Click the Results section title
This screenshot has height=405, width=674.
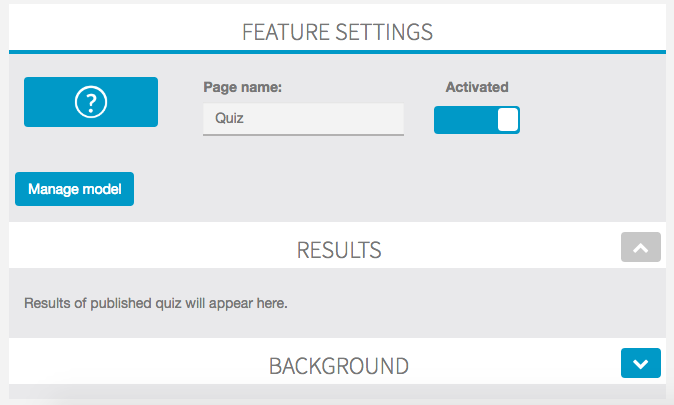pyautogui.click(x=338, y=248)
